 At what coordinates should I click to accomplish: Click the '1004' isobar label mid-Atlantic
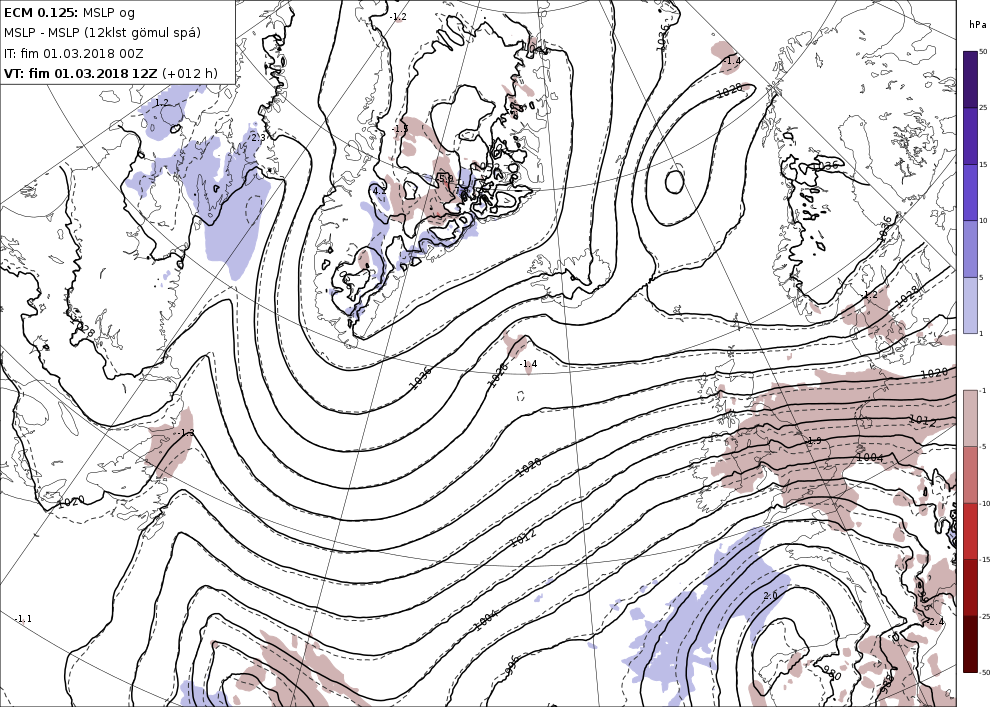coord(485,618)
